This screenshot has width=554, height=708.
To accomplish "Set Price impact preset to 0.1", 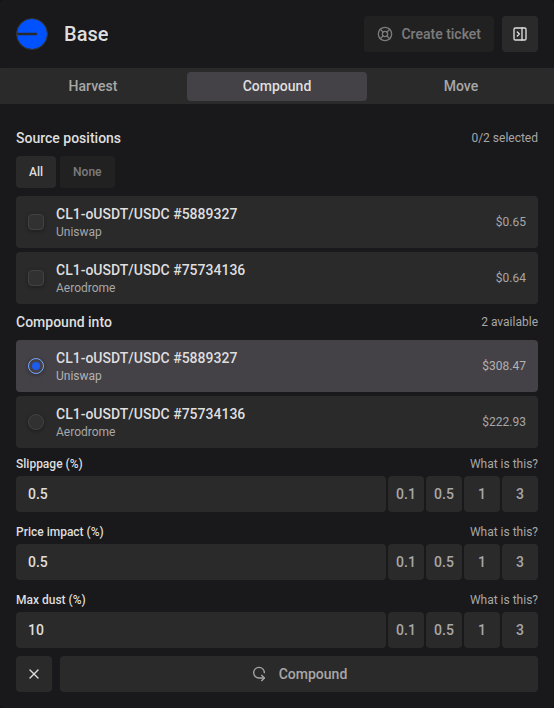I will pyautogui.click(x=406, y=562).
